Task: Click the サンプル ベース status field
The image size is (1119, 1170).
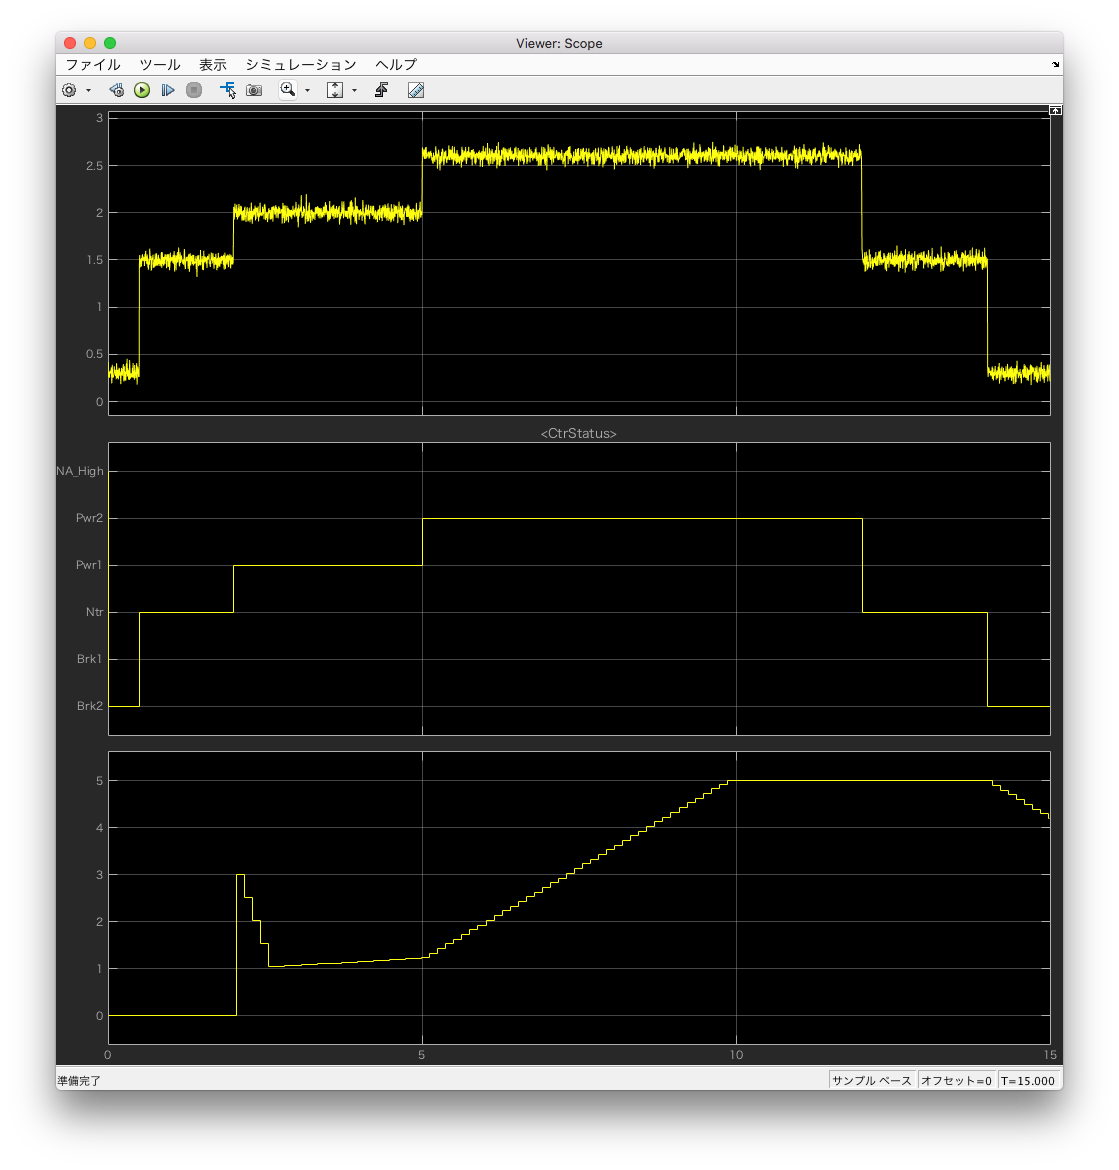Action: pos(872,1081)
